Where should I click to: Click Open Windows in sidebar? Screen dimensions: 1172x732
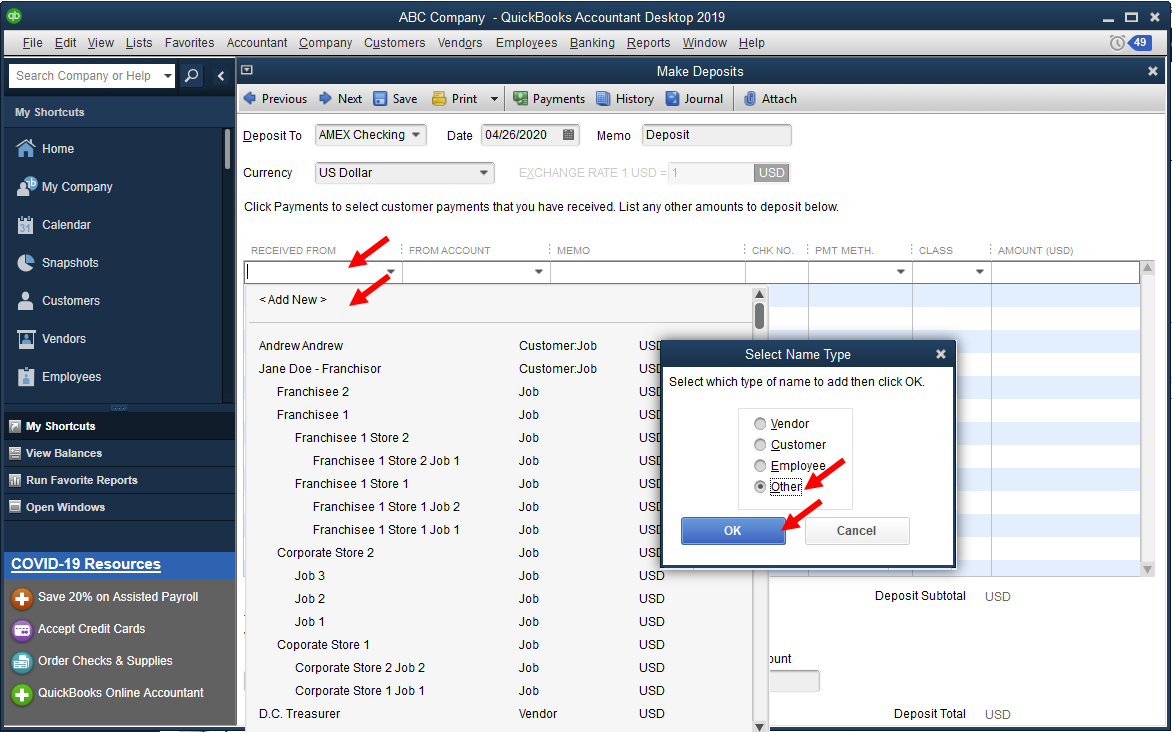tap(65, 507)
